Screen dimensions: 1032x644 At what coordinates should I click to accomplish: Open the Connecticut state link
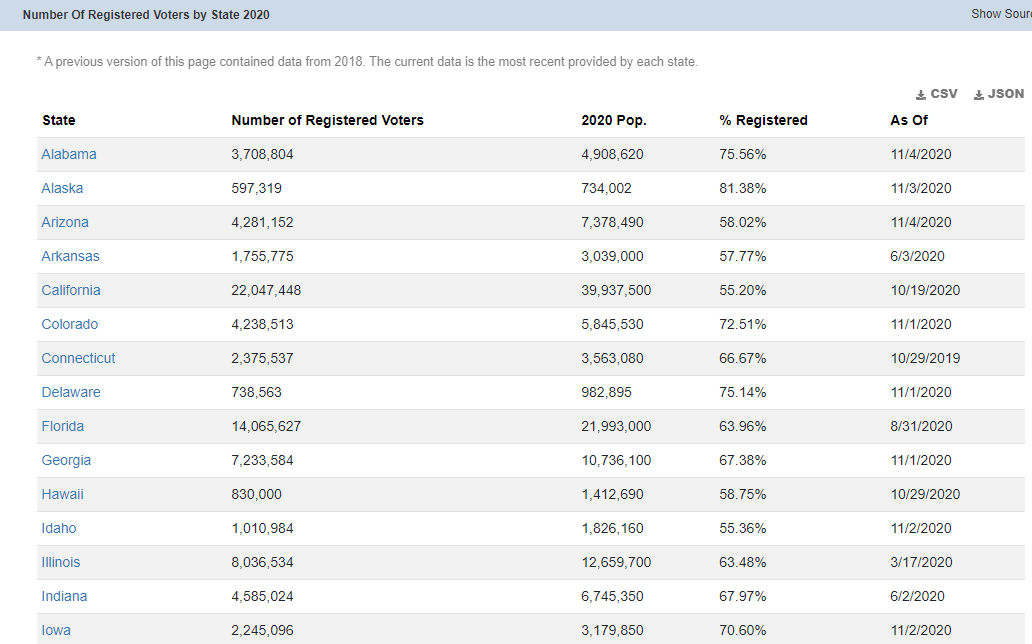tap(78, 358)
